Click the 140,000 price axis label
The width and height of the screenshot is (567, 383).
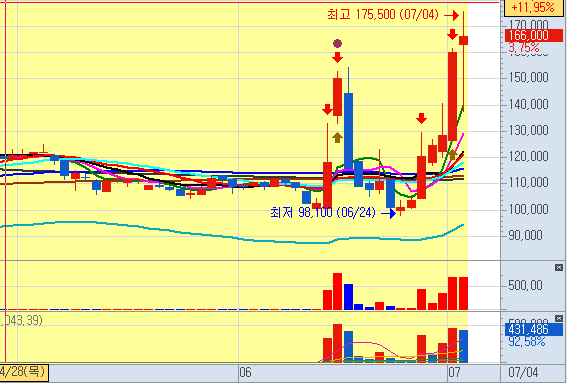click(x=528, y=105)
